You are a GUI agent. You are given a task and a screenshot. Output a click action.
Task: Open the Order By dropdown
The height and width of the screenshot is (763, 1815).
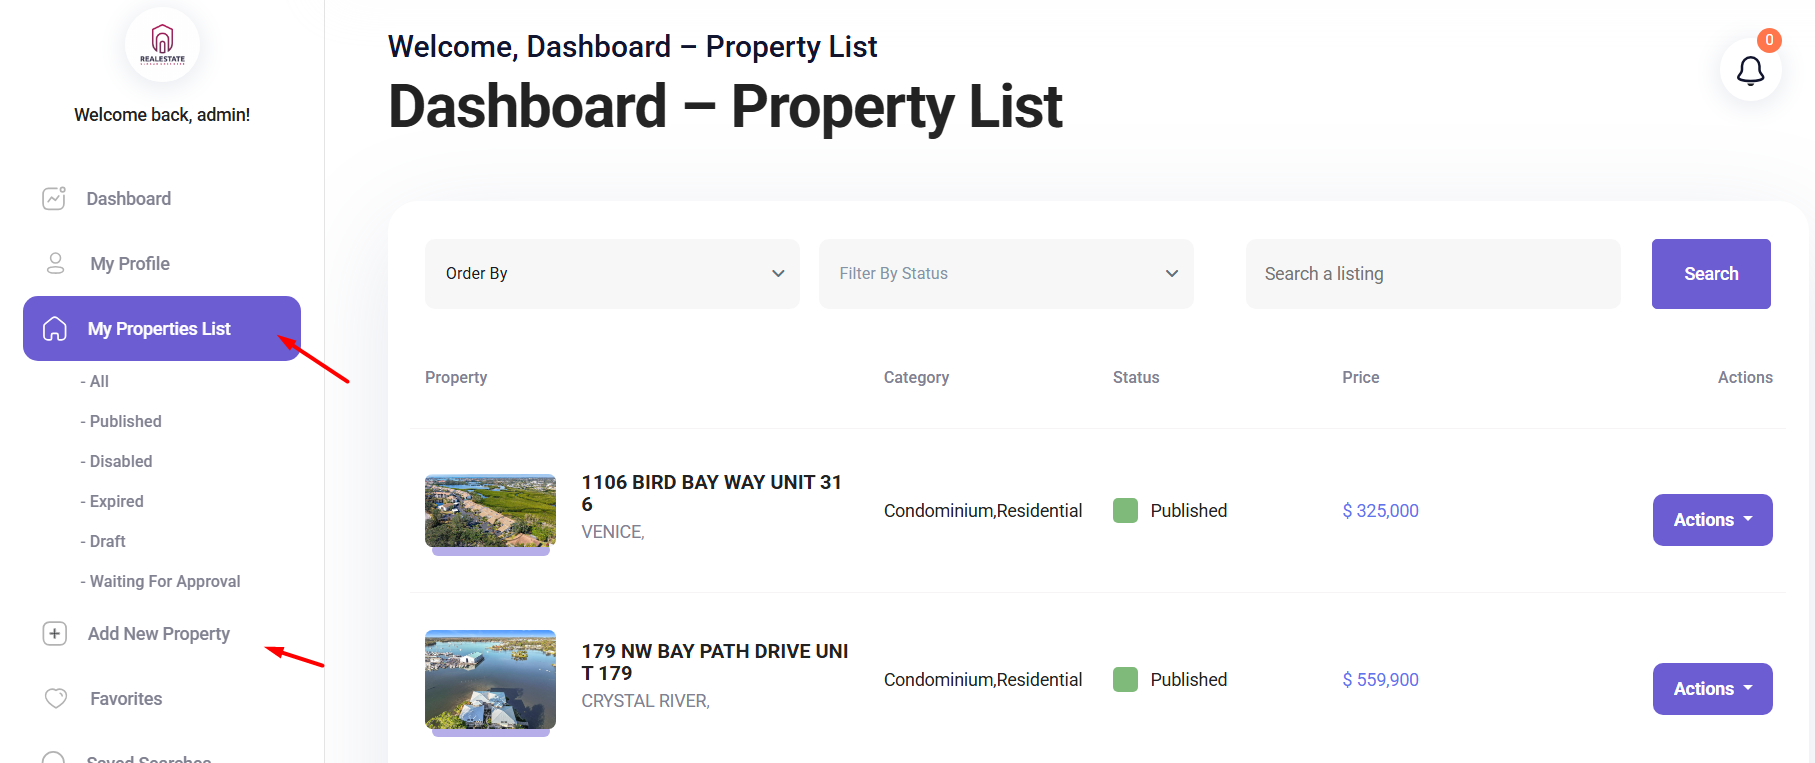pyautogui.click(x=612, y=274)
